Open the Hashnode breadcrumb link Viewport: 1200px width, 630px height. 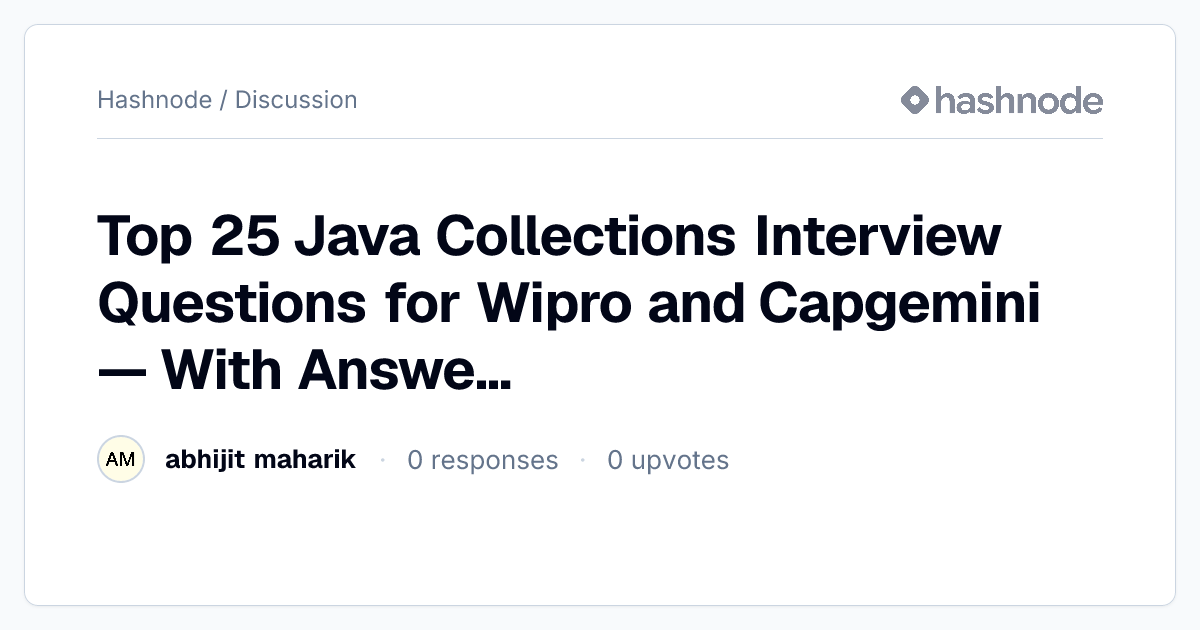point(154,100)
